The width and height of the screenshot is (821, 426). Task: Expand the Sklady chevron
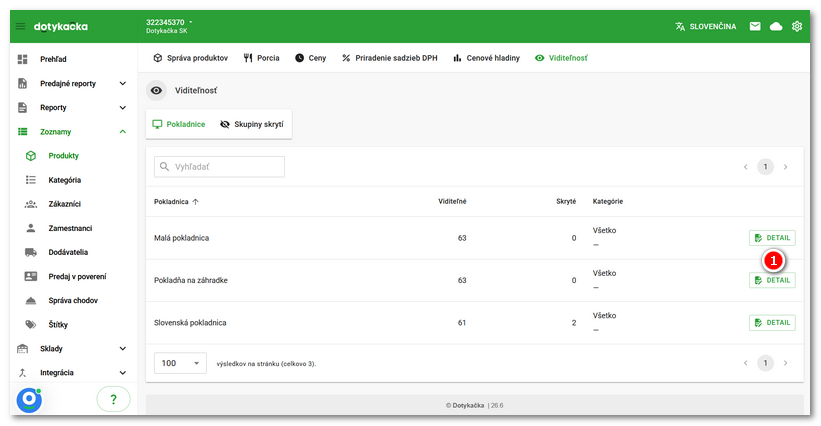[123, 349]
